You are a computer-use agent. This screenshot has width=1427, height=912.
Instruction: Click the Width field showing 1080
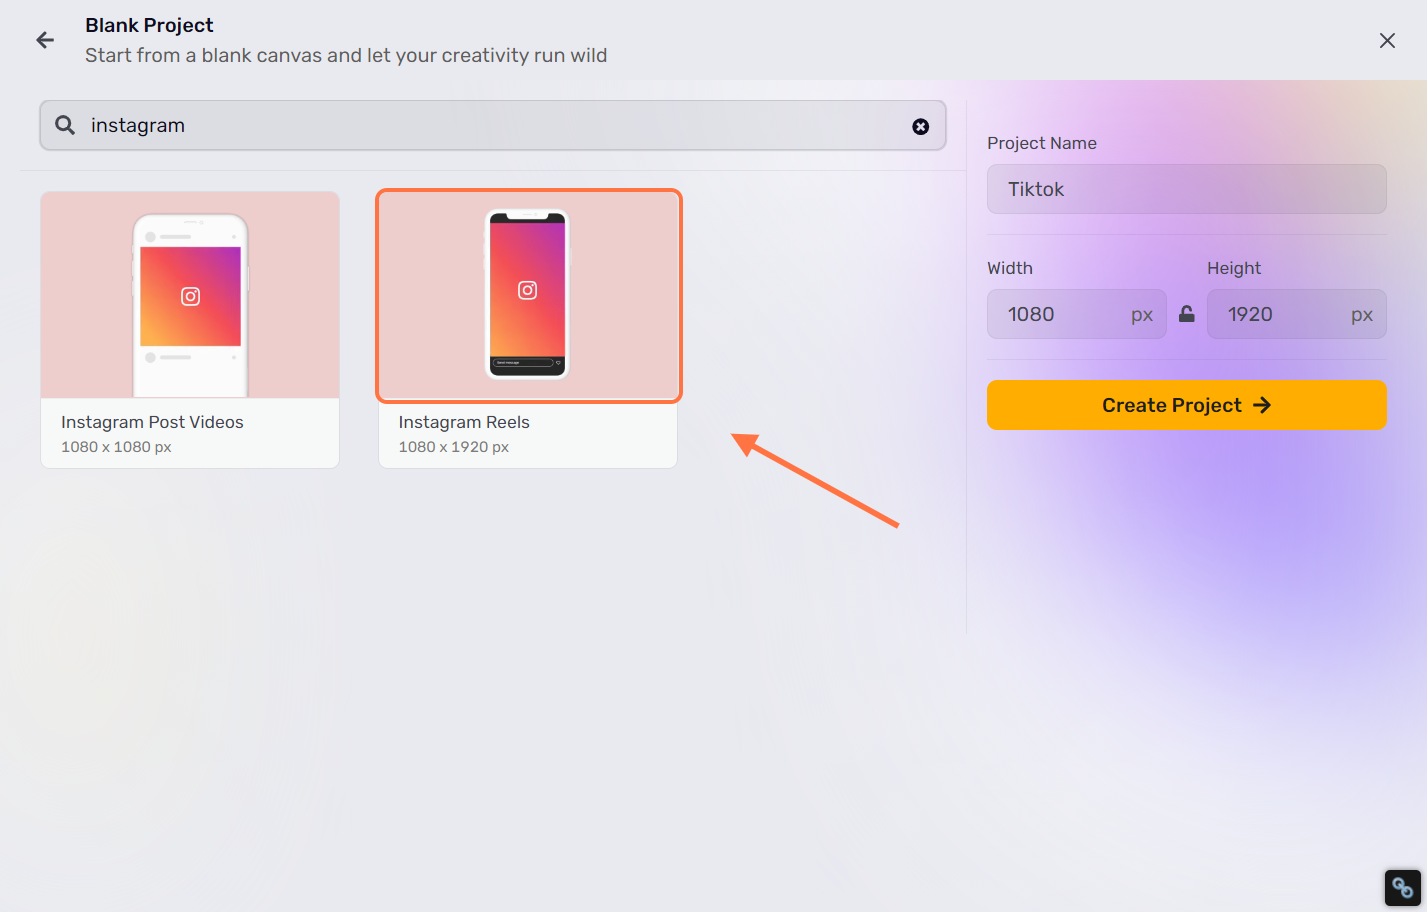tap(1077, 314)
